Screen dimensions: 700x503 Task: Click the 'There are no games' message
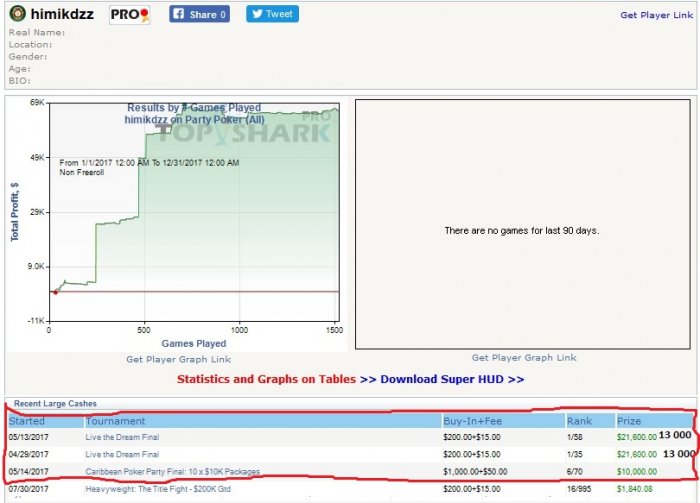(x=522, y=231)
